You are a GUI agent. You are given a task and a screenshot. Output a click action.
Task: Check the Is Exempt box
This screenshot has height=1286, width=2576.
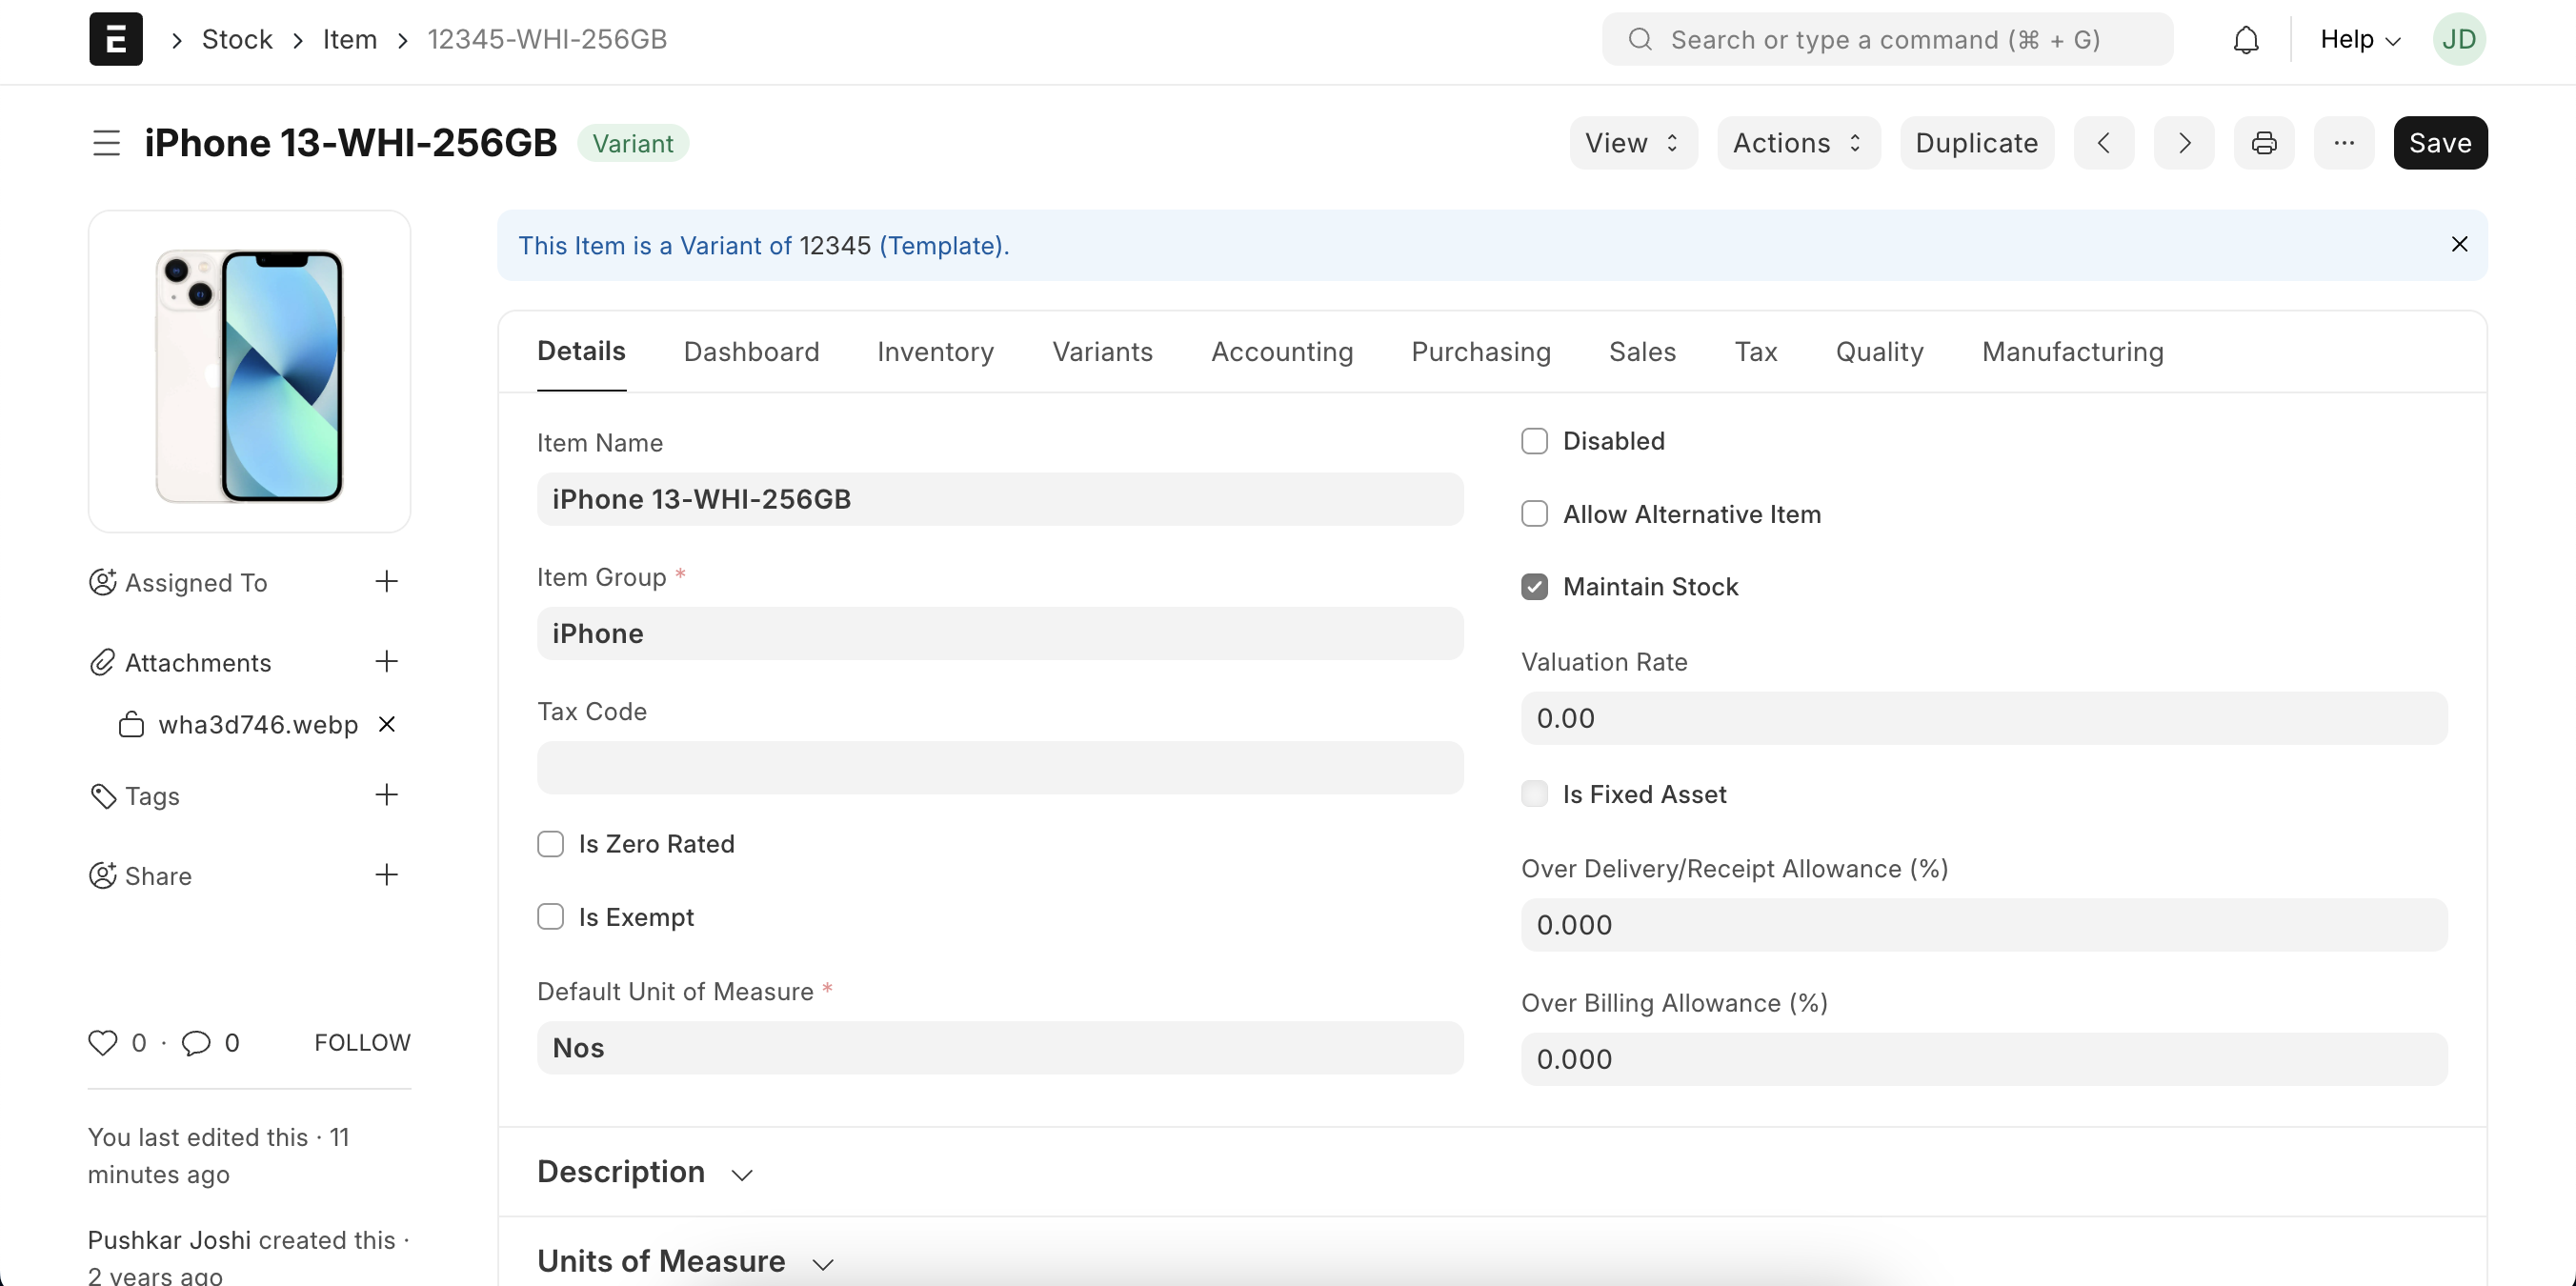pyautogui.click(x=550, y=917)
